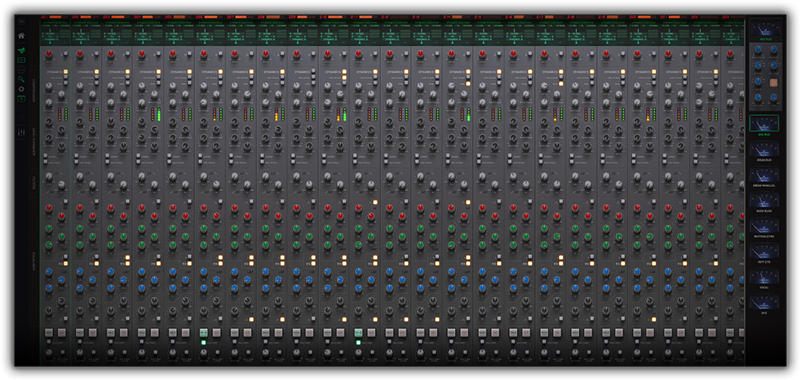Toggle solo safe on channel 001
800x380 pixels.
coord(48,342)
